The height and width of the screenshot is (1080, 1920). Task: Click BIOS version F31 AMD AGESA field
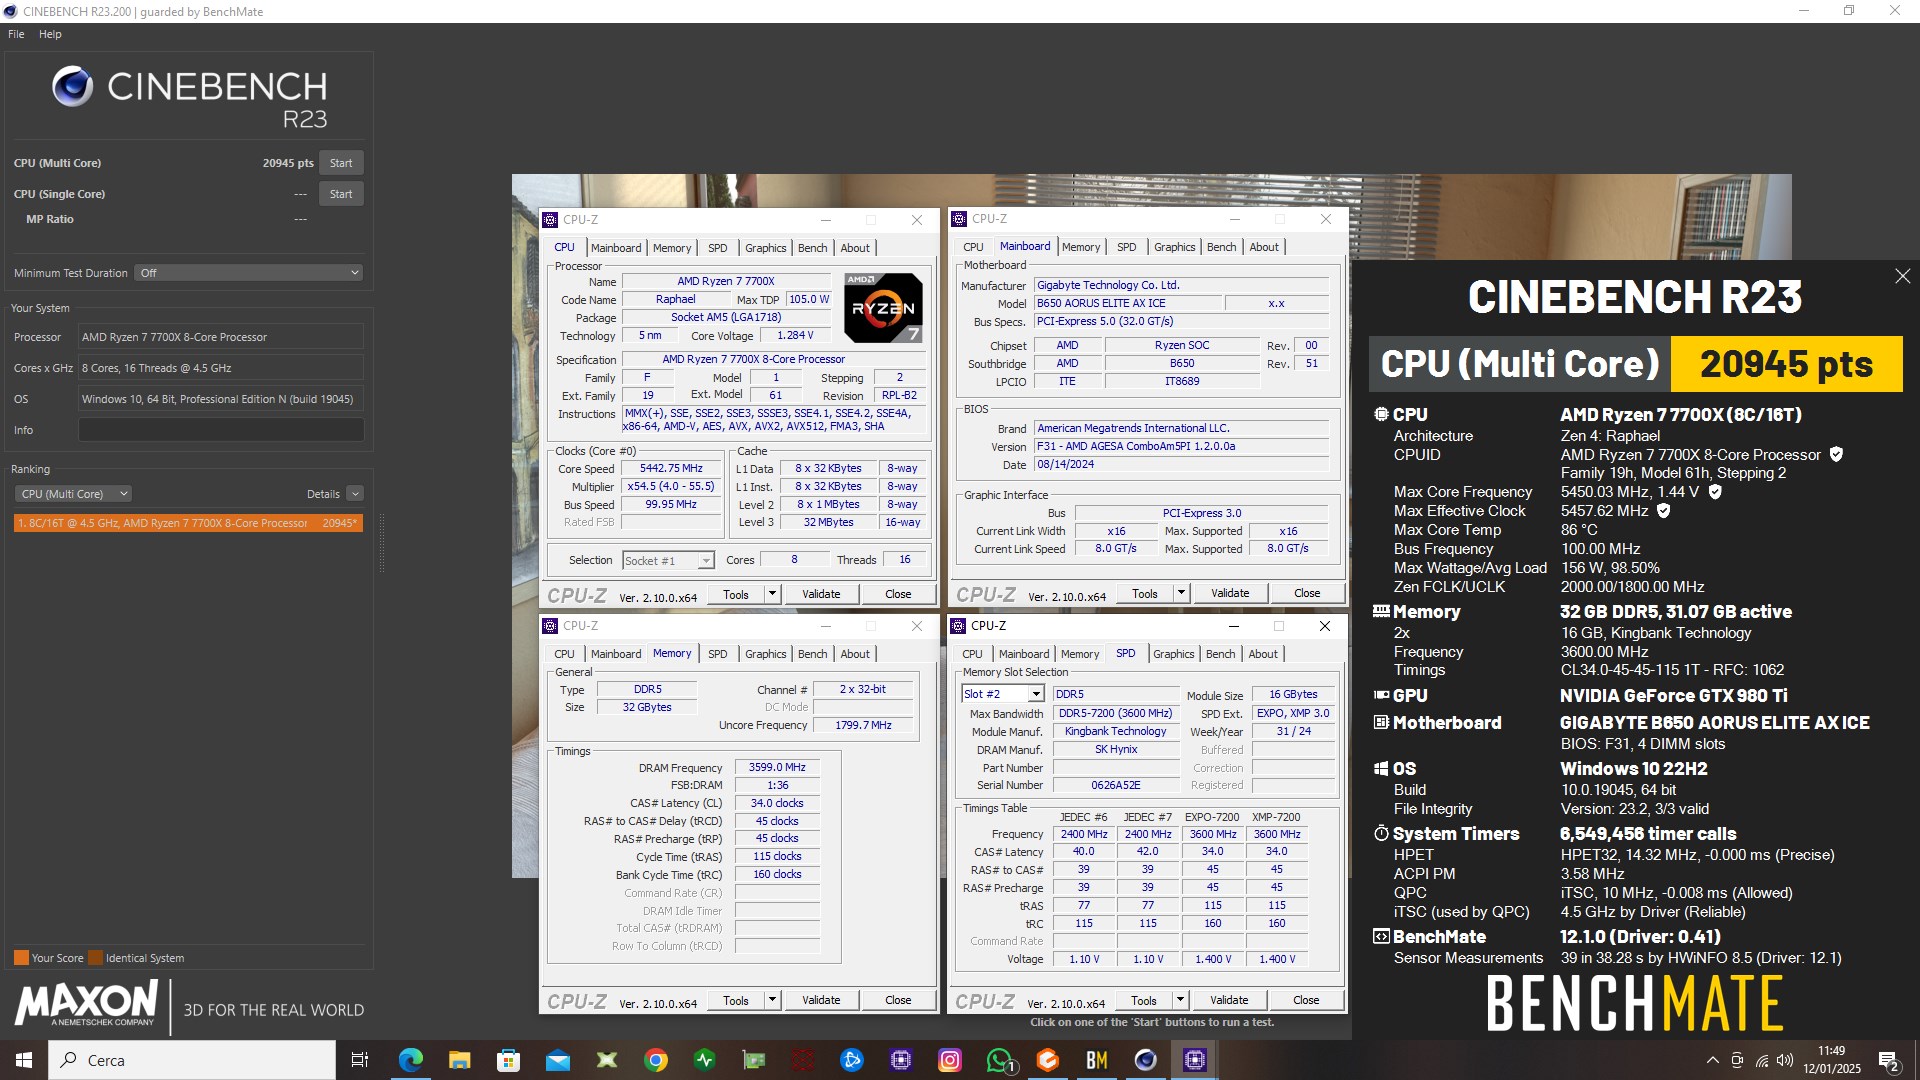[x=1181, y=446]
